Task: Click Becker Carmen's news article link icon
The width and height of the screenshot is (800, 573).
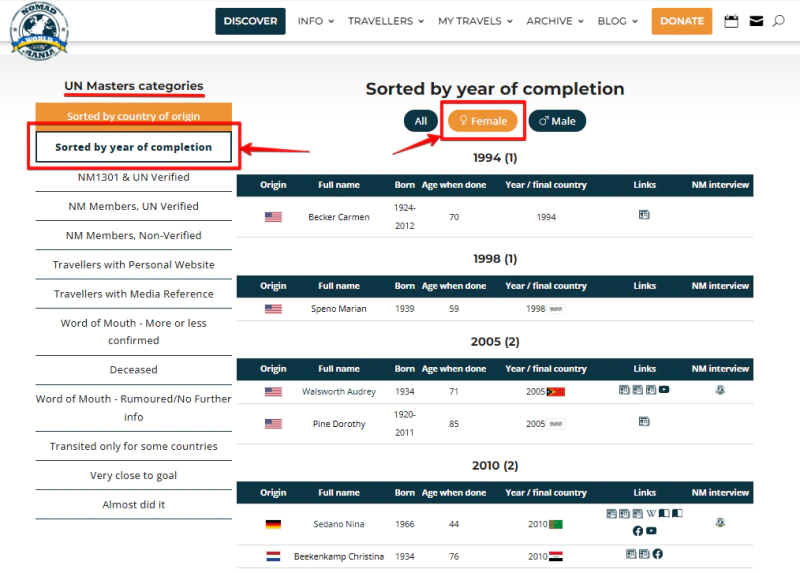Action: pos(644,215)
